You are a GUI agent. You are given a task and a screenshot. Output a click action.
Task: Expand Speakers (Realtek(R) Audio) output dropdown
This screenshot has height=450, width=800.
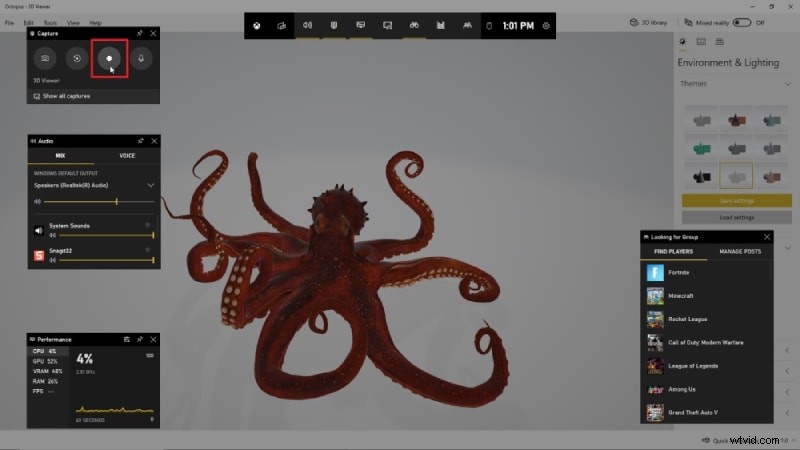tap(151, 185)
